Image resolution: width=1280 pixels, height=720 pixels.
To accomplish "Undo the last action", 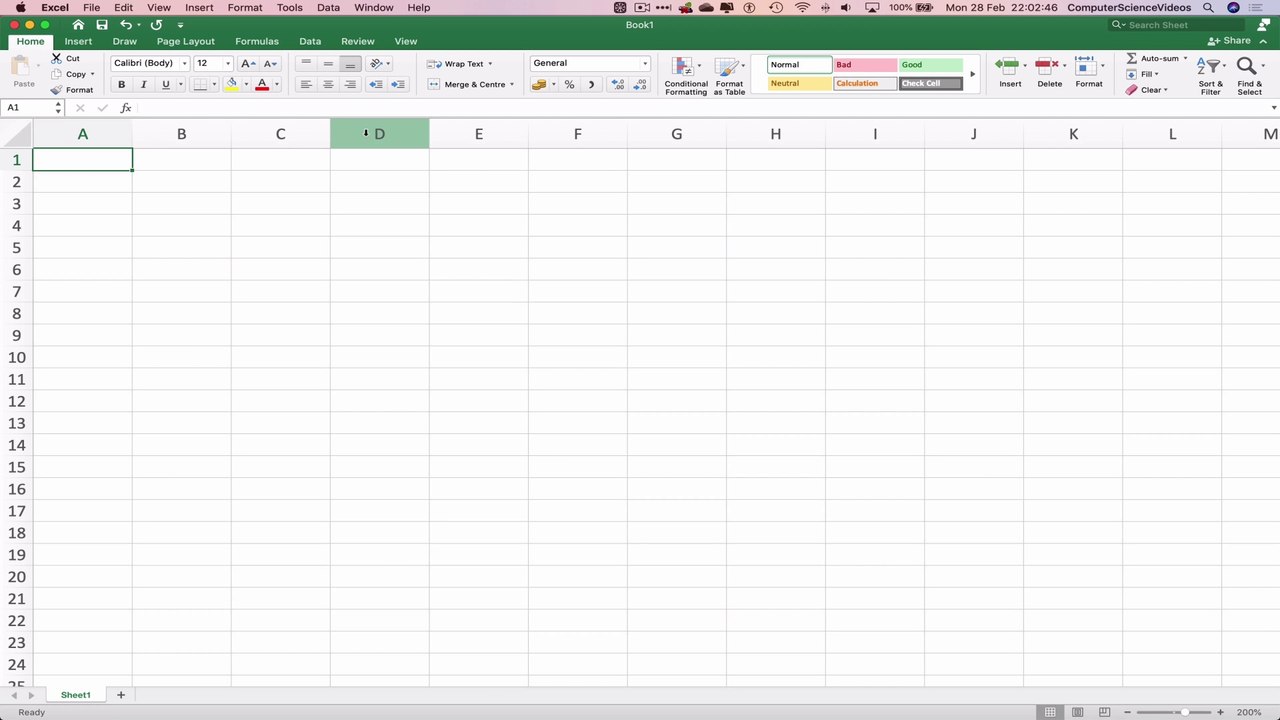I will pyautogui.click(x=125, y=25).
